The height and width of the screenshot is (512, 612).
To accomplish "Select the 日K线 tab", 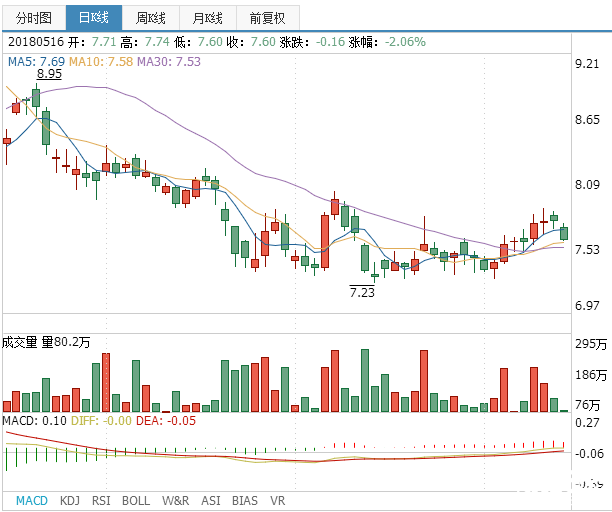I will [x=94, y=18].
